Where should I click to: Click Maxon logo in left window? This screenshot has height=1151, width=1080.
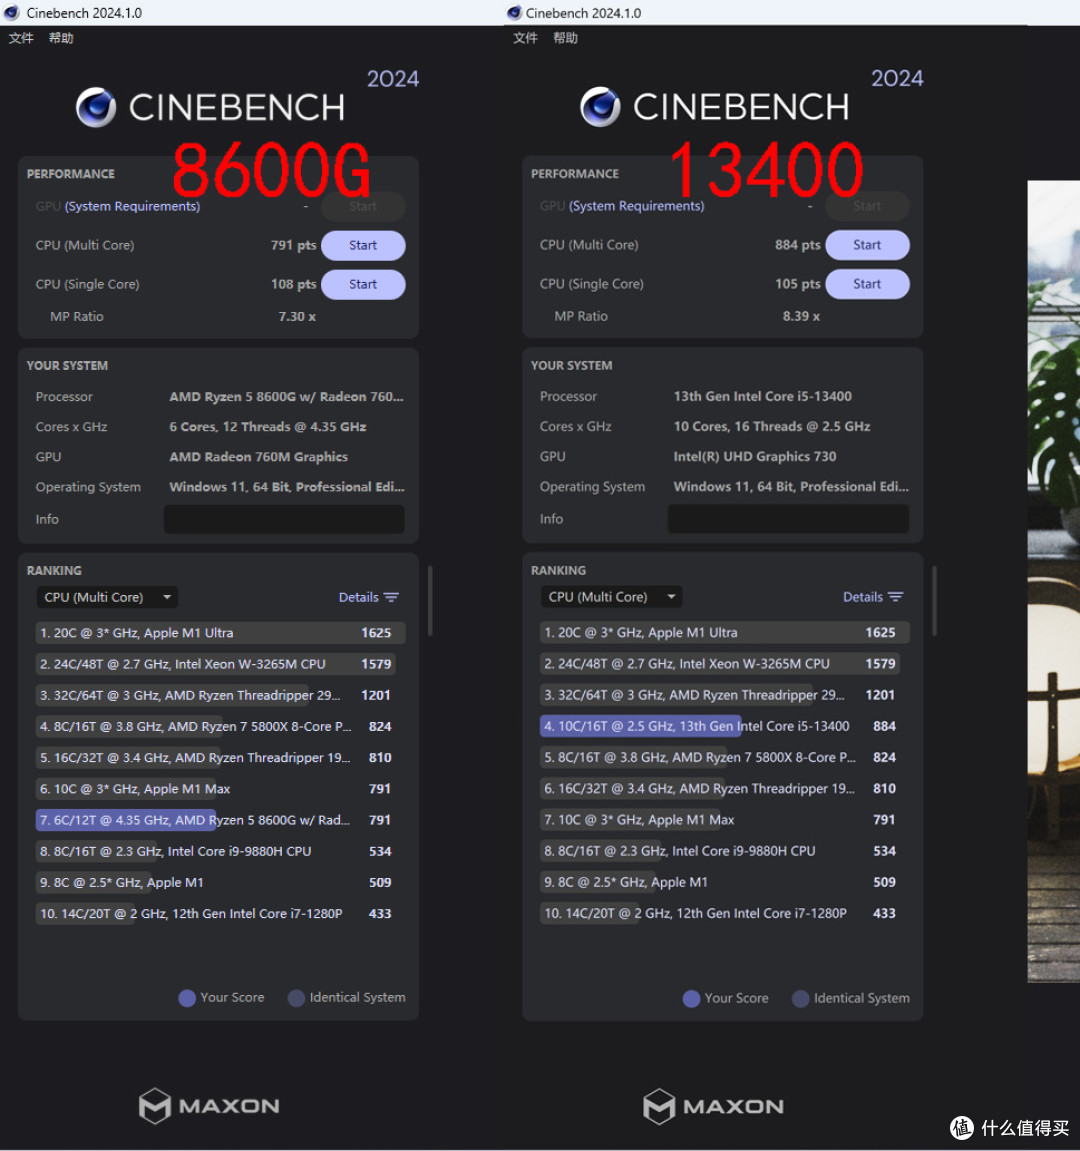tap(209, 1105)
